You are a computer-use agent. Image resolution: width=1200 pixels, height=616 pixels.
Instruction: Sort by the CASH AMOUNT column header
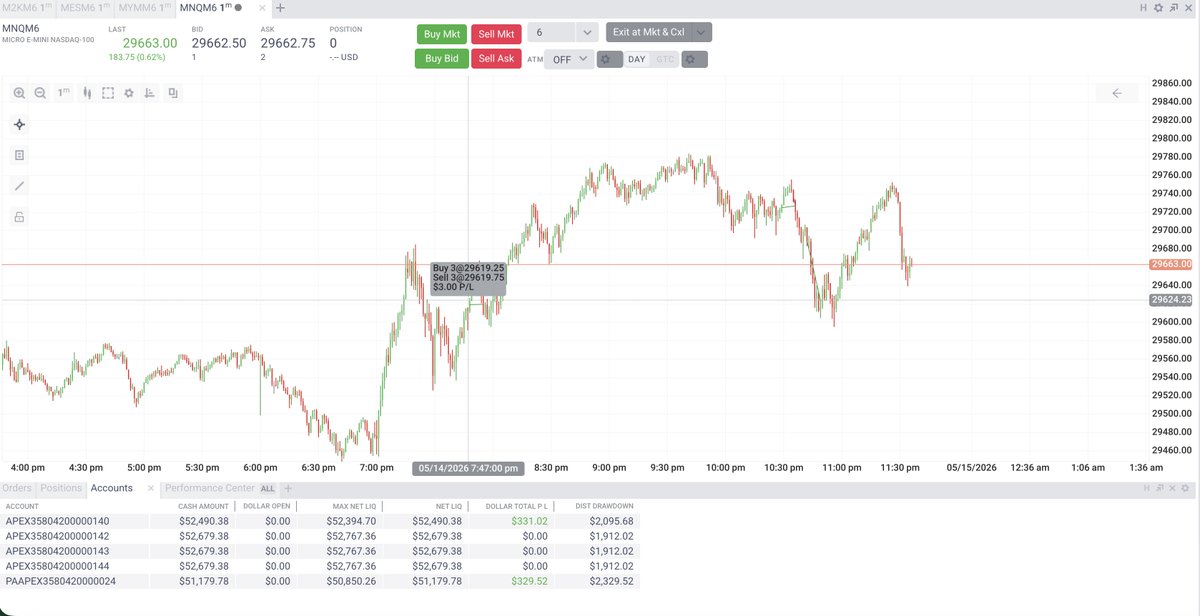tap(203, 506)
